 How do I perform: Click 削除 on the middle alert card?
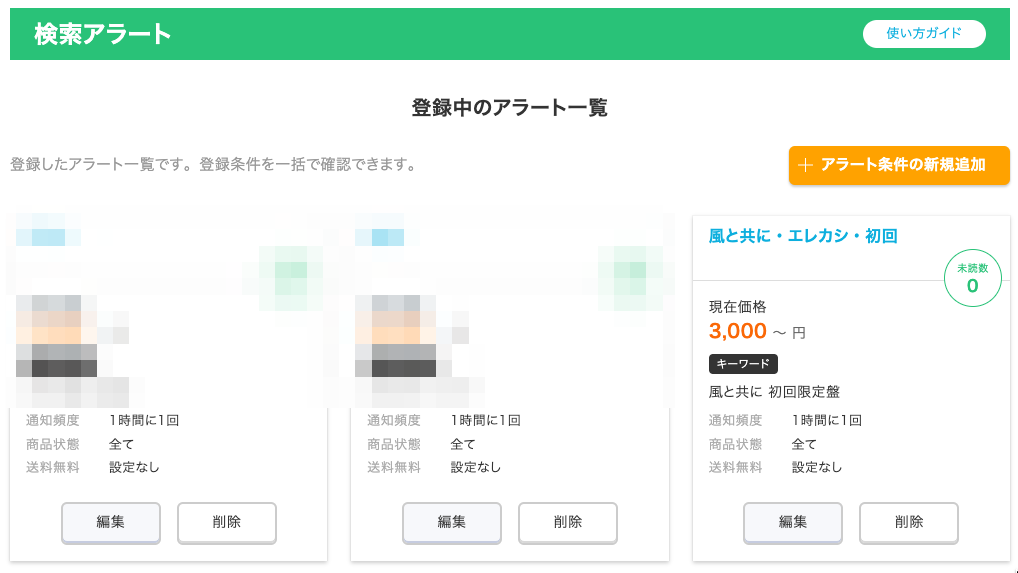(x=568, y=522)
